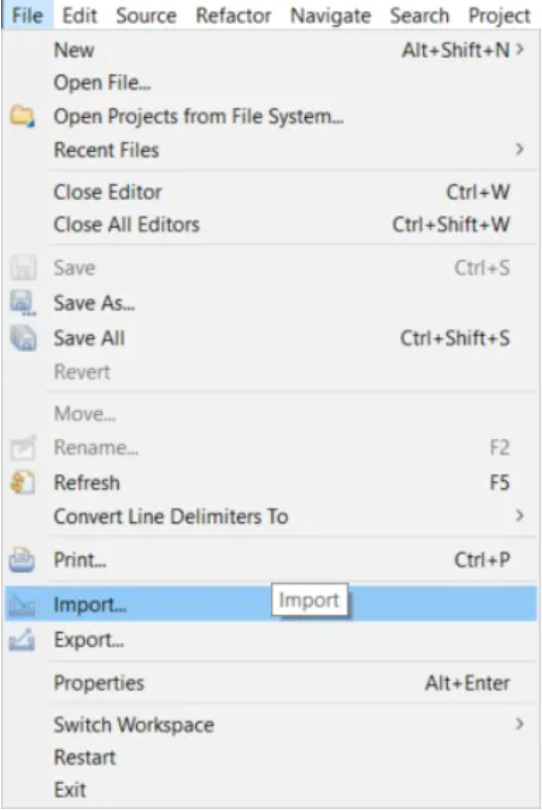
Task: Expand the Convert Line Delimiters To arrow
Action: click(x=520, y=516)
